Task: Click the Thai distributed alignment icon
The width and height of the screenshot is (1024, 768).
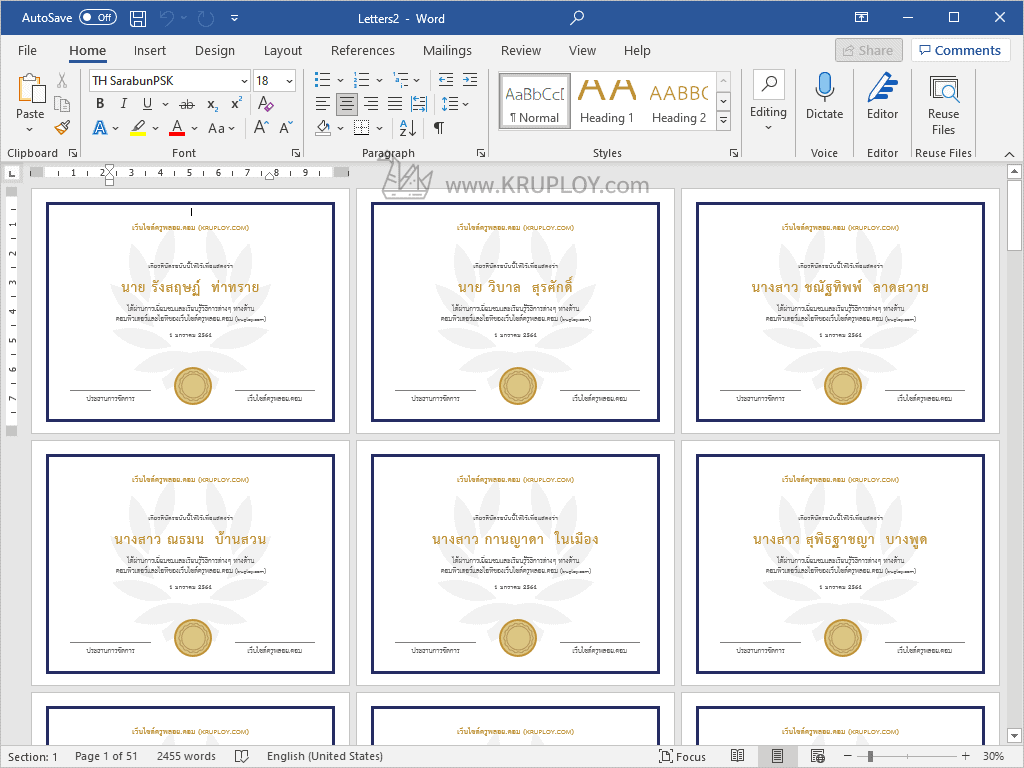Action: 419,104
